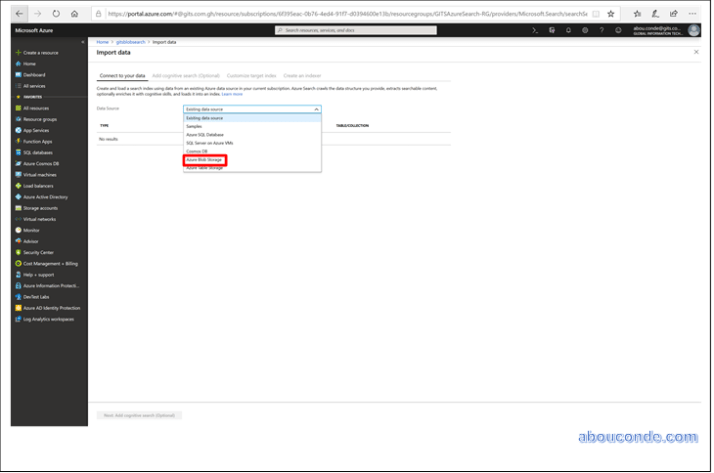Expand the Data Source dropdown box

click(x=252, y=108)
